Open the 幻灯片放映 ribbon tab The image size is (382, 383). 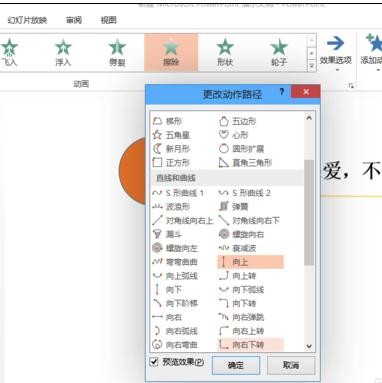click(x=27, y=20)
